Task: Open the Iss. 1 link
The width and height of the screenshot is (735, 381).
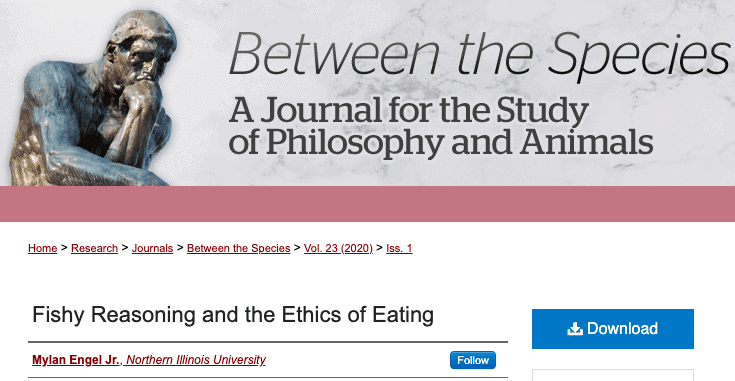Action: [x=399, y=248]
